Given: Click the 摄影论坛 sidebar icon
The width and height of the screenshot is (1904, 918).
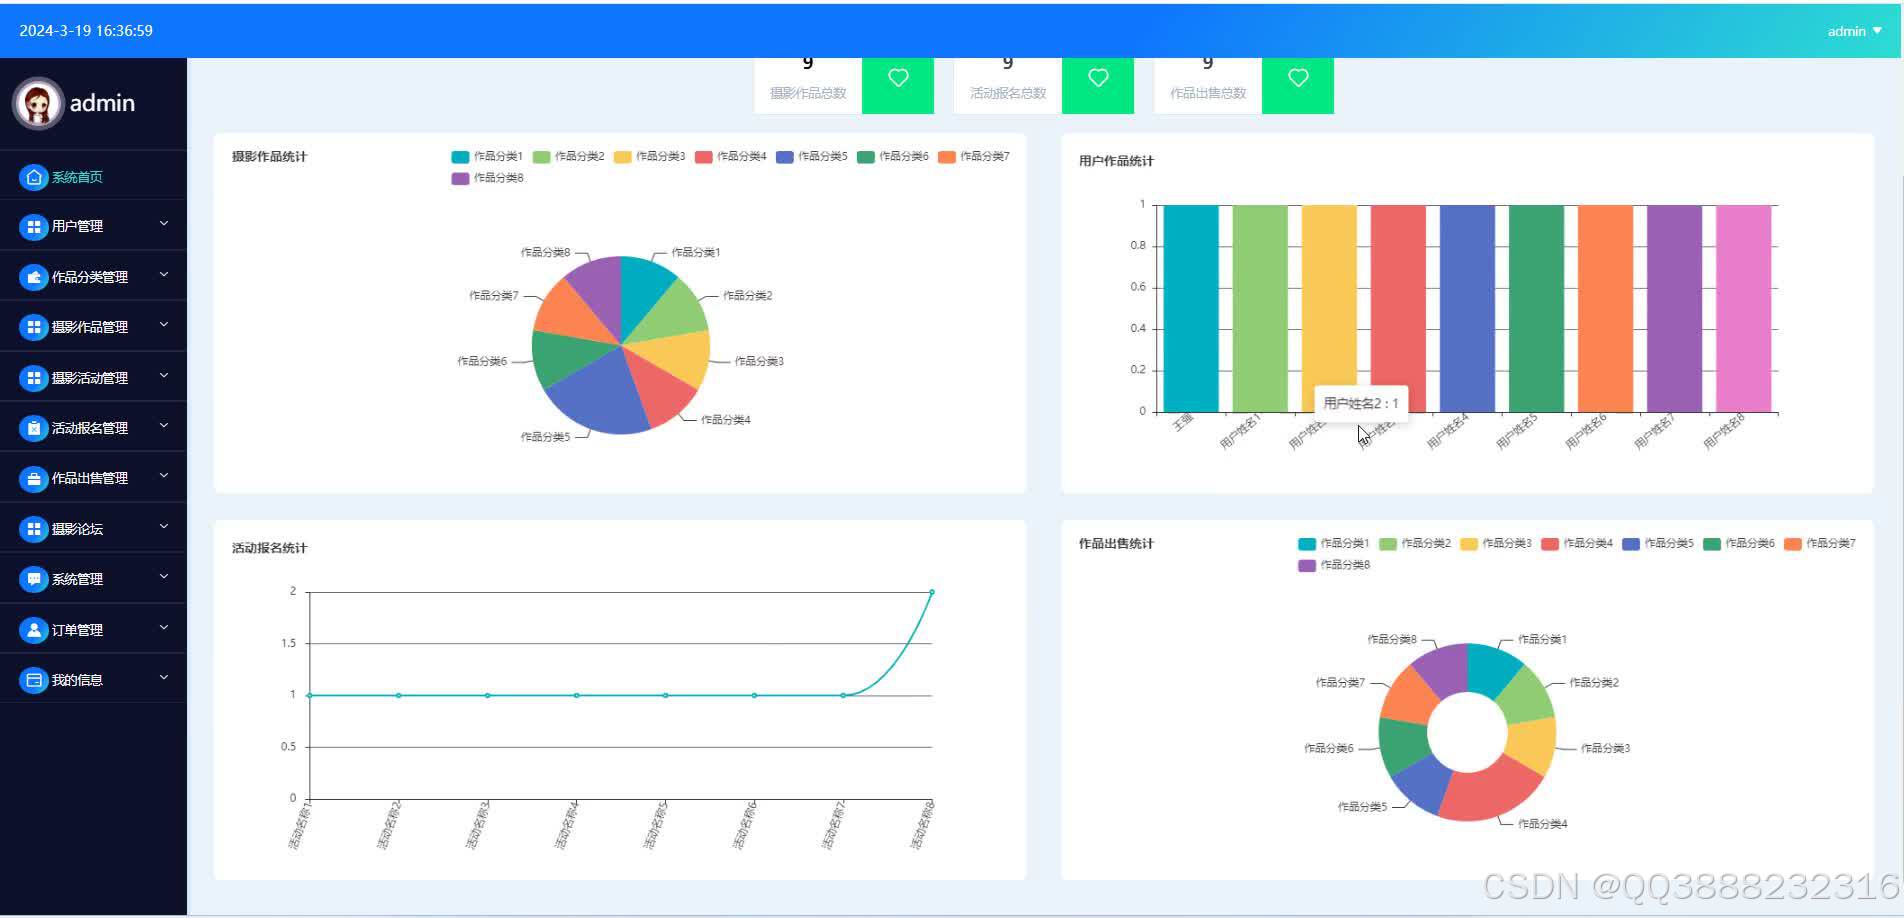Looking at the screenshot, I should tap(34, 529).
